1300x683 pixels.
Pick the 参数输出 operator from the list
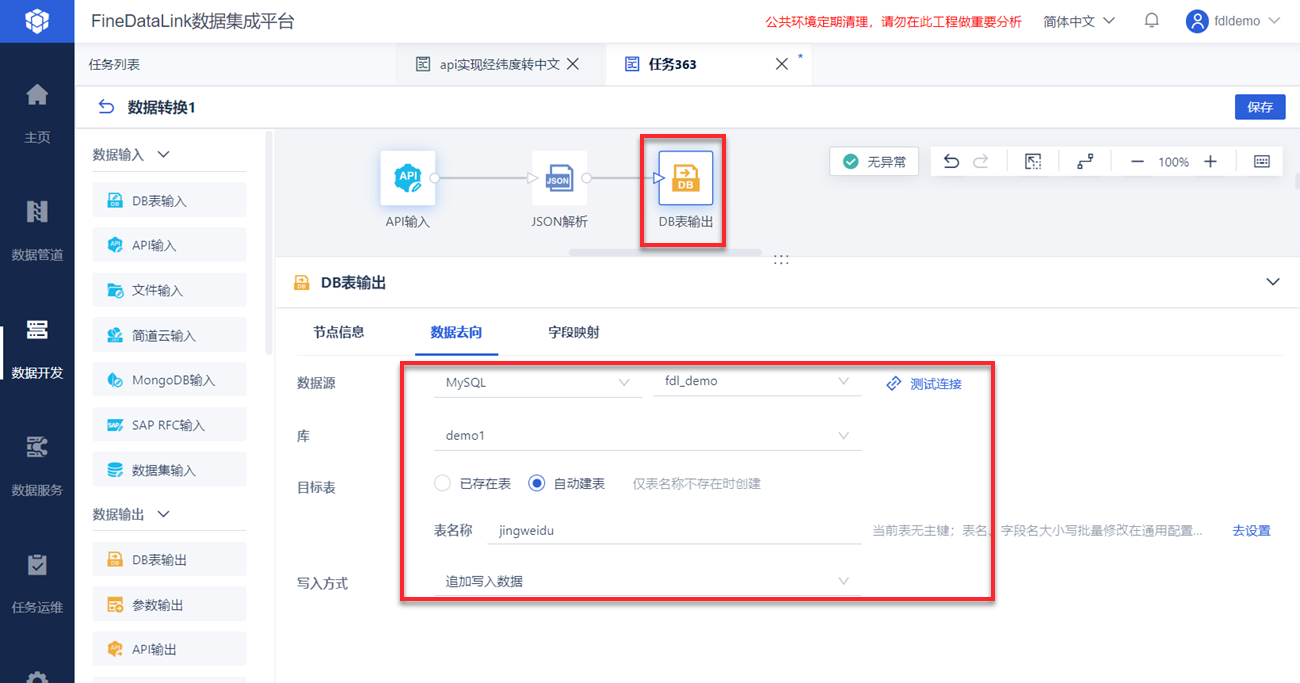click(x=169, y=604)
